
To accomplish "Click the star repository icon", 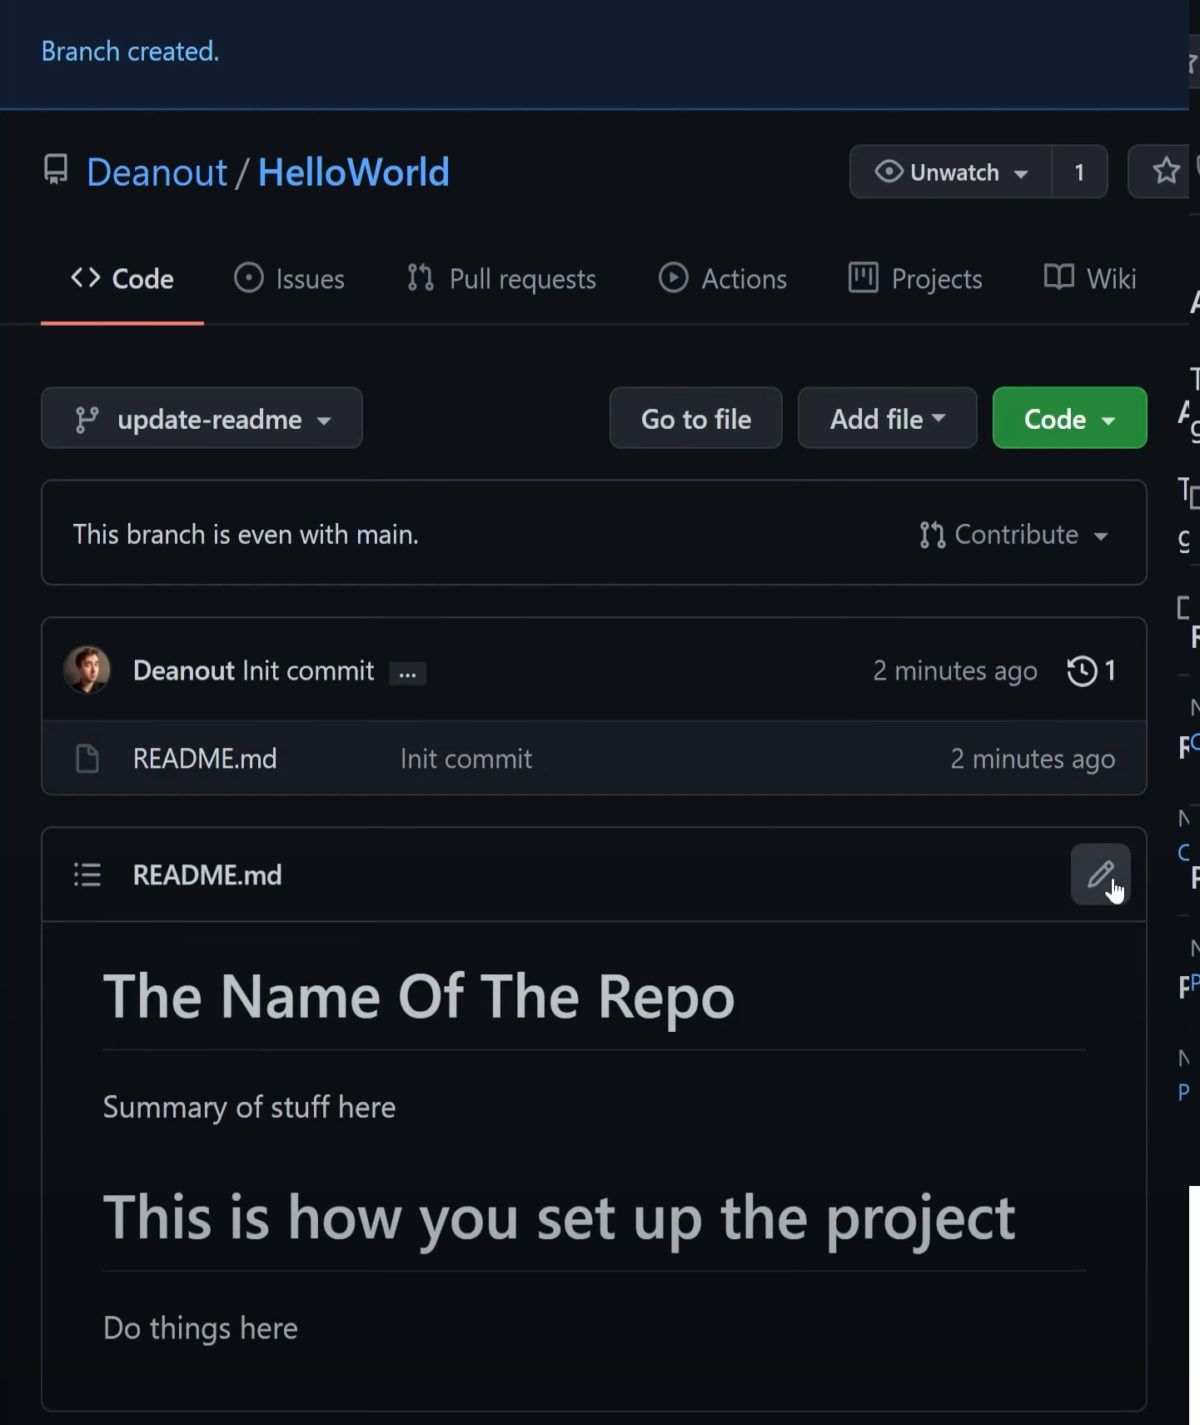I will [1165, 171].
